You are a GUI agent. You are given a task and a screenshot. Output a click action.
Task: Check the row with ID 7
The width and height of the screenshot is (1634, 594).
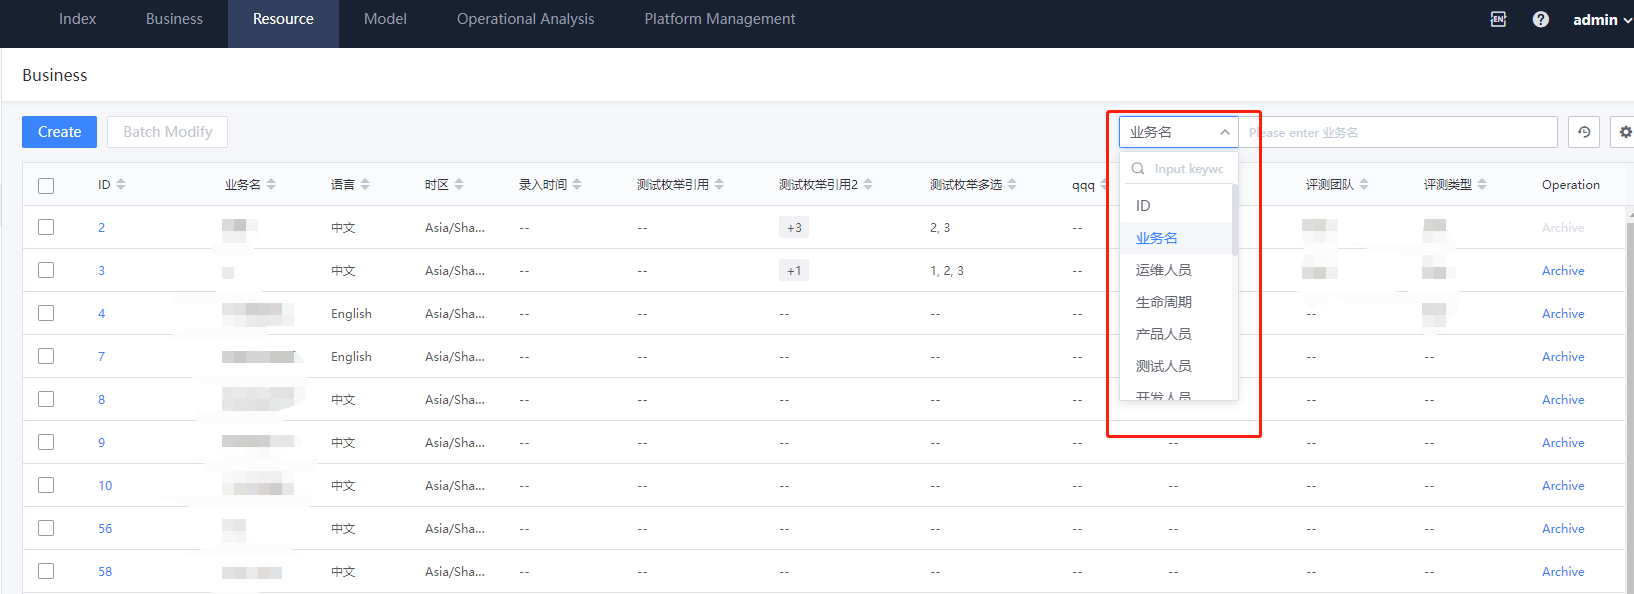tap(46, 356)
